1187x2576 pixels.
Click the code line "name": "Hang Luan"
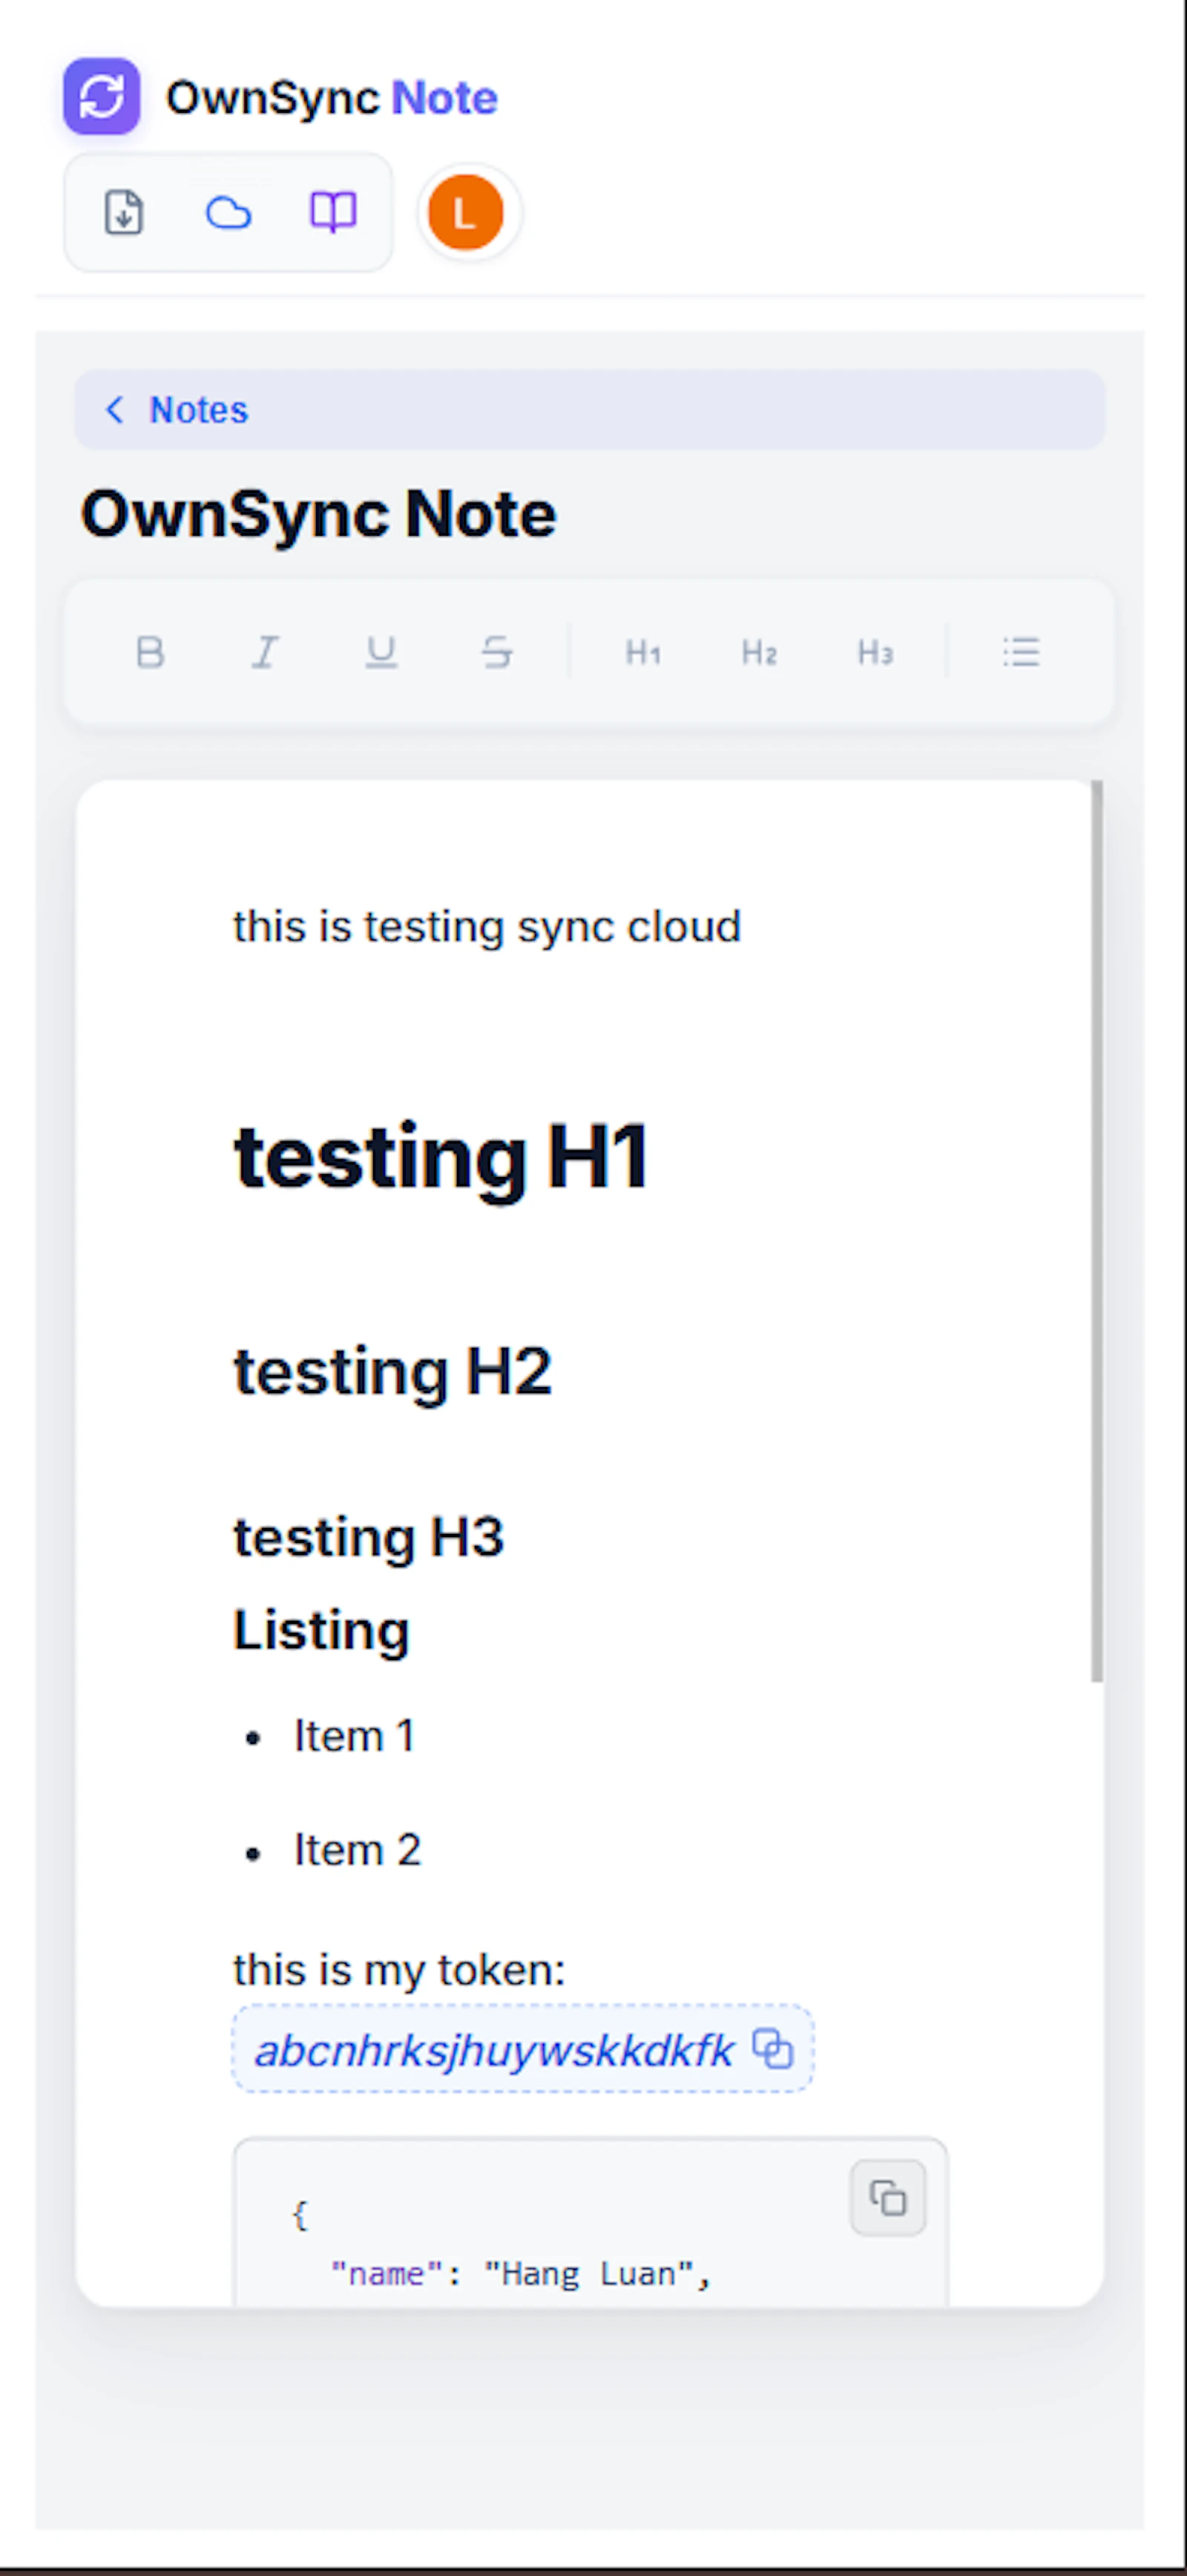click(520, 2274)
